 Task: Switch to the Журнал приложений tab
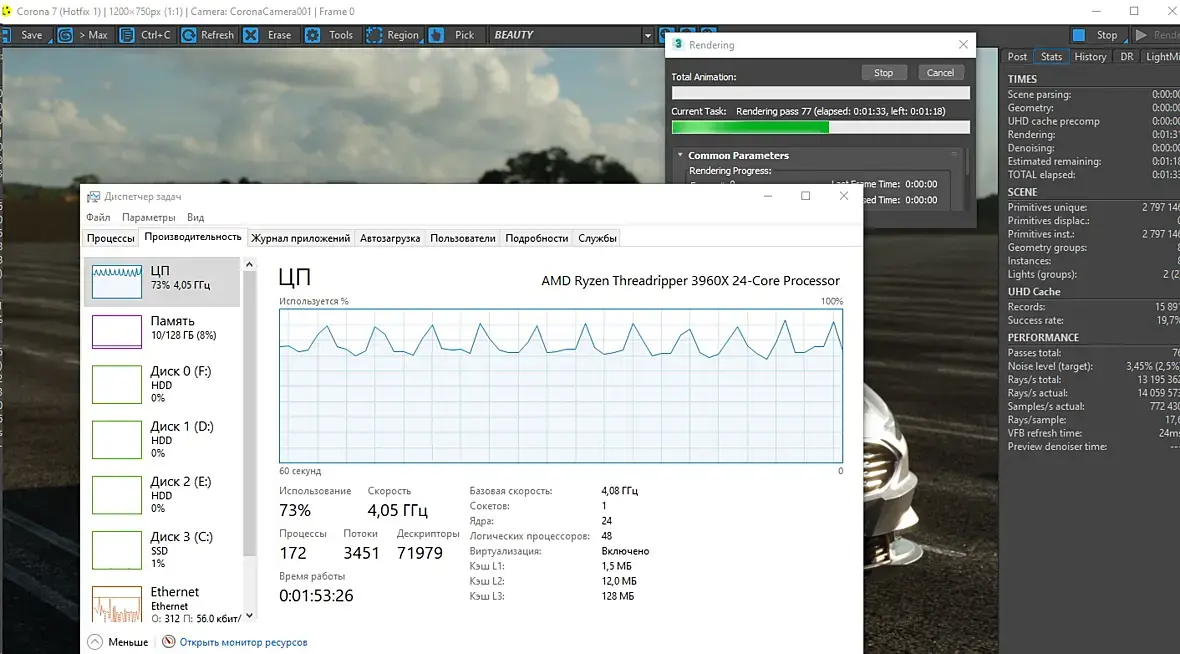click(x=300, y=238)
